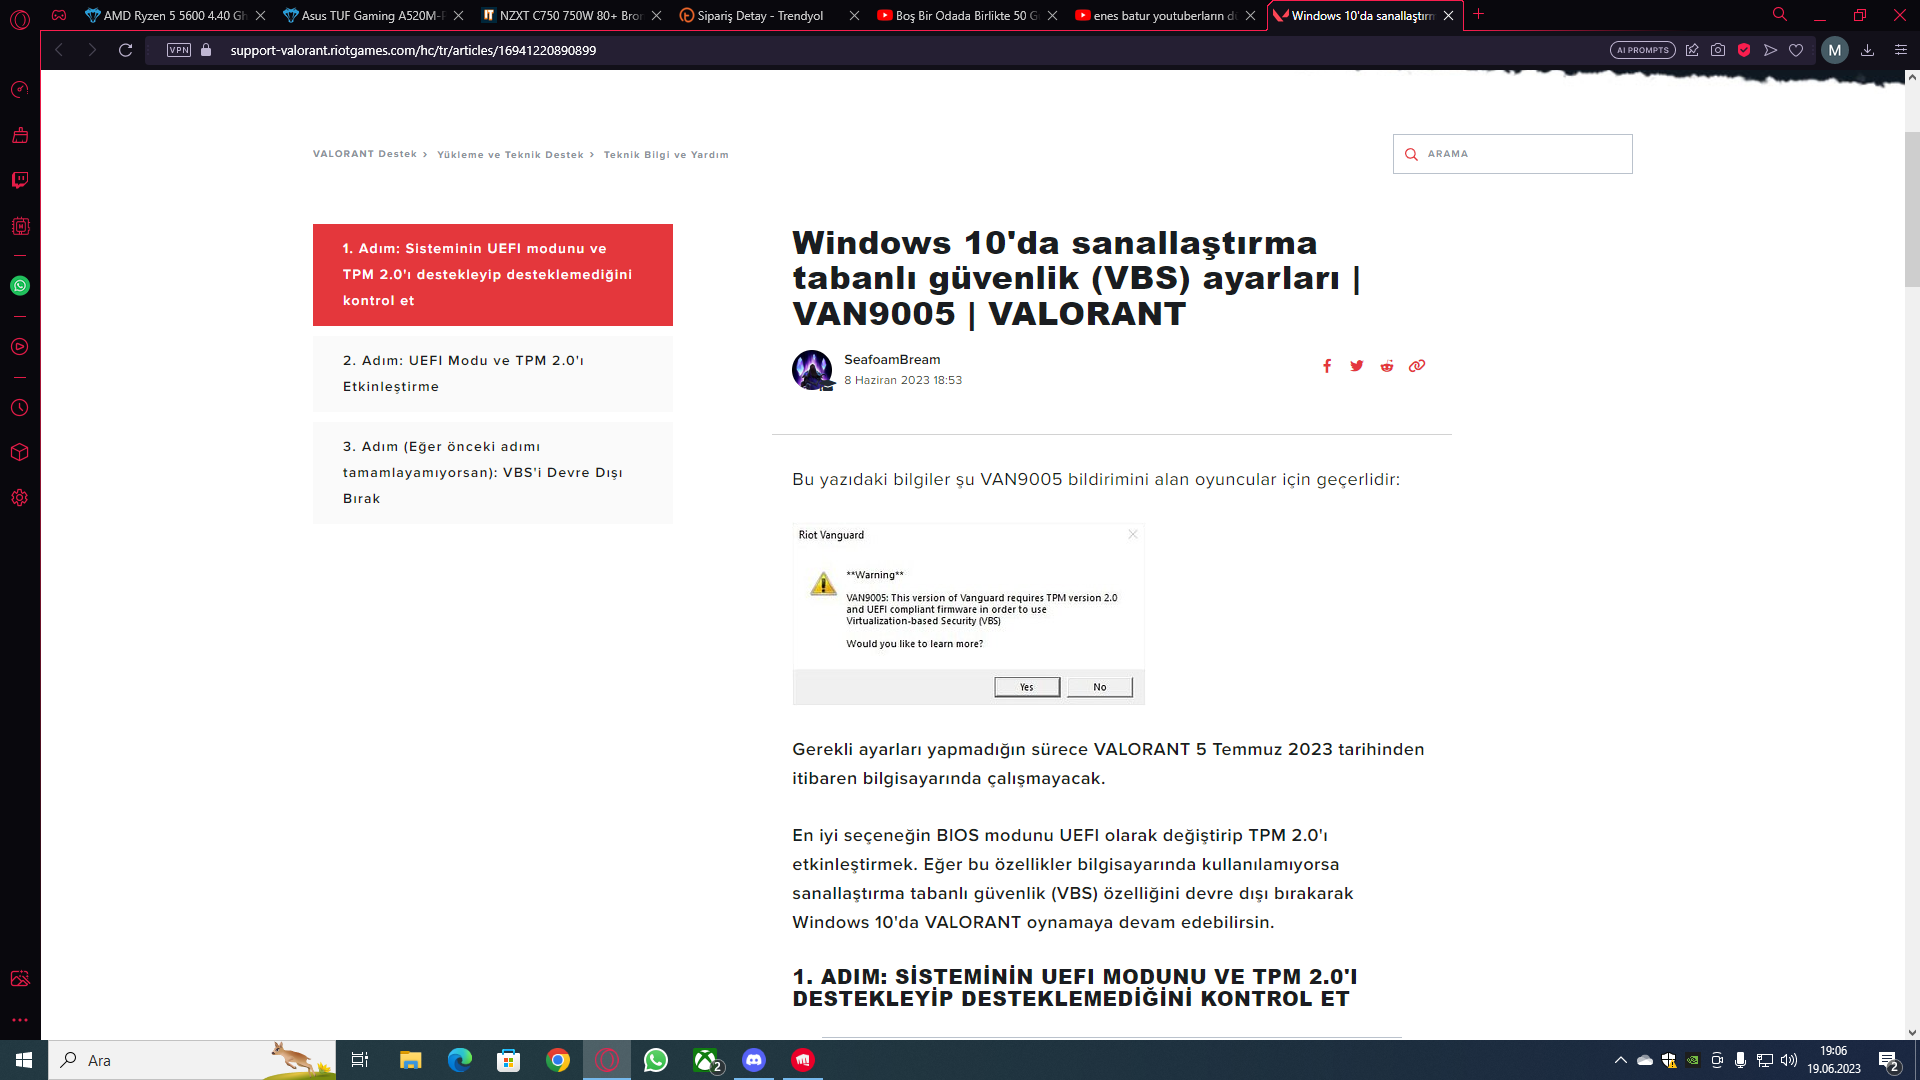This screenshot has height=1080, width=1920.
Task: Toggle the VPN badge in address bar
Action: coord(179,50)
